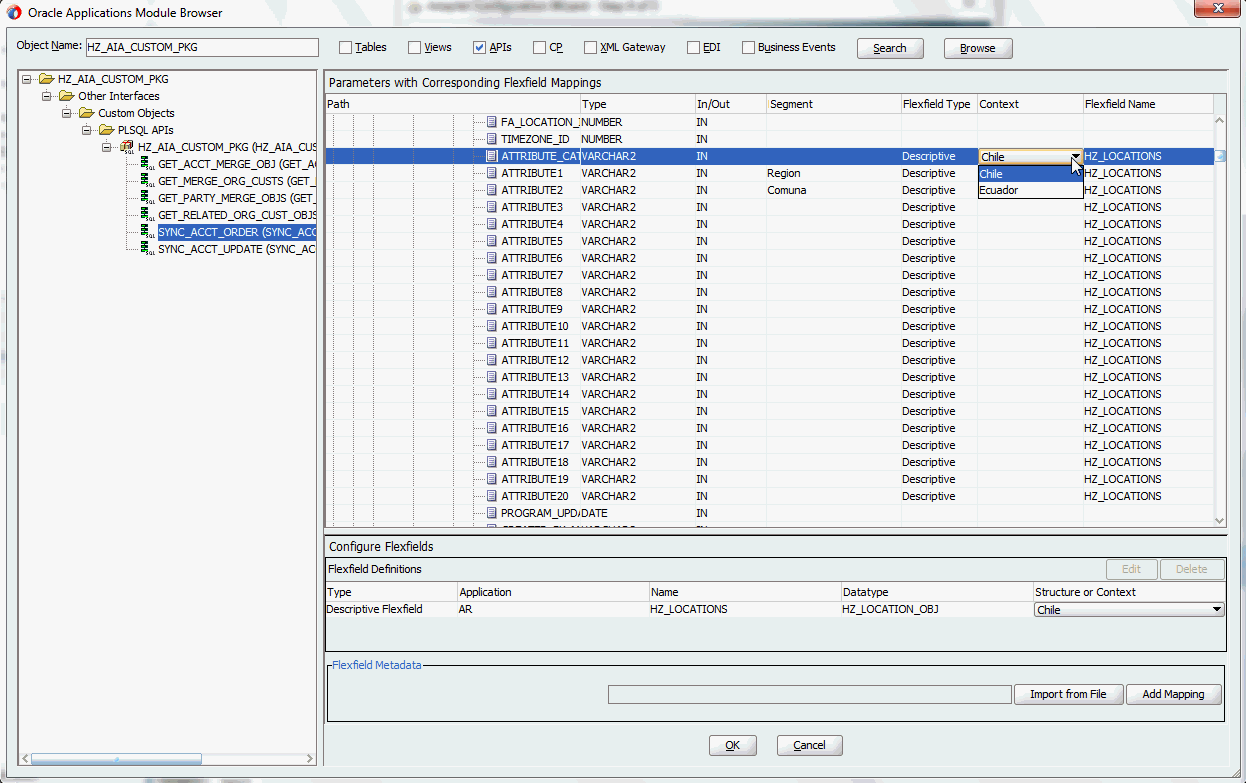Click the Custom Objects folder icon
Image resolution: width=1246 pixels, height=783 pixels.
86,113
